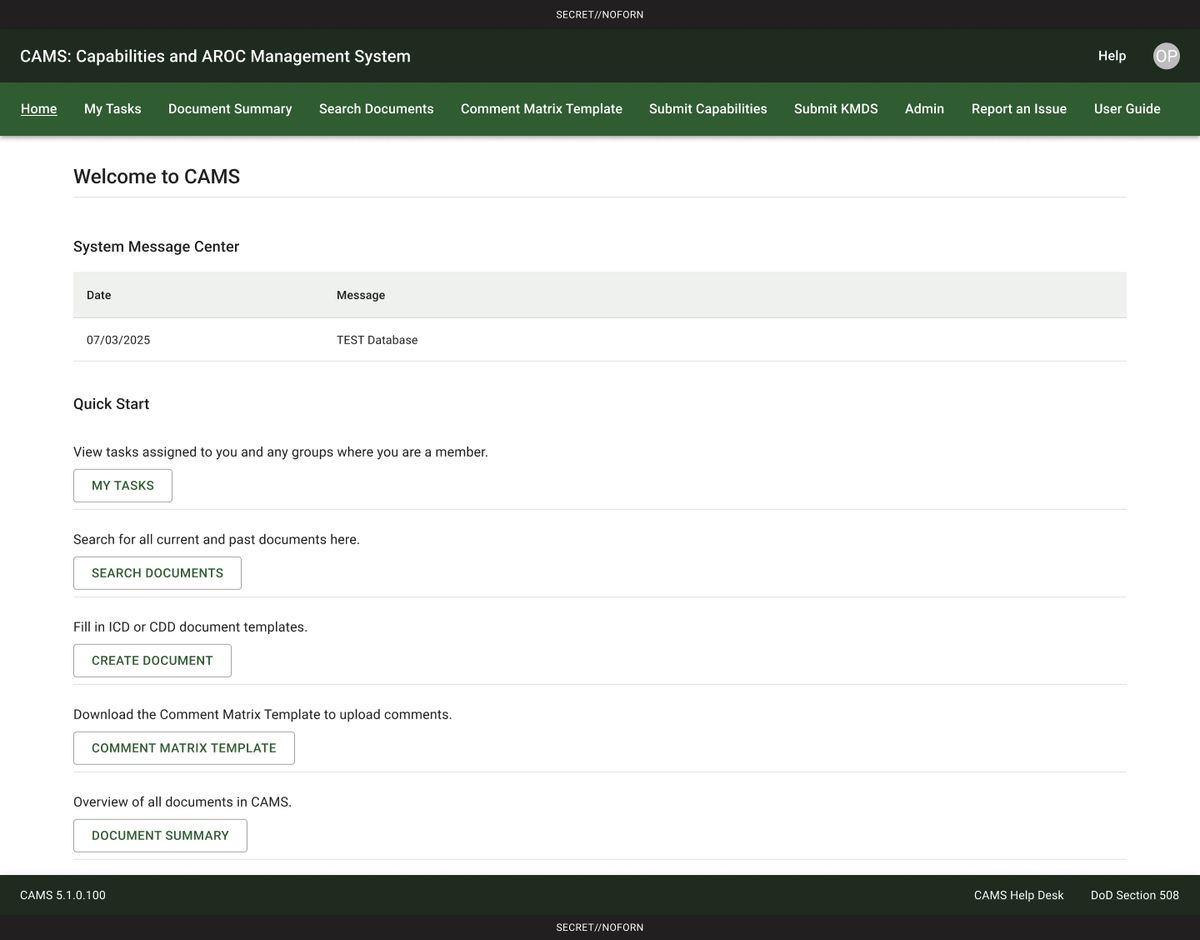Click the Date column header
This screenshot has width=1200, height=940.
[99, 295]
